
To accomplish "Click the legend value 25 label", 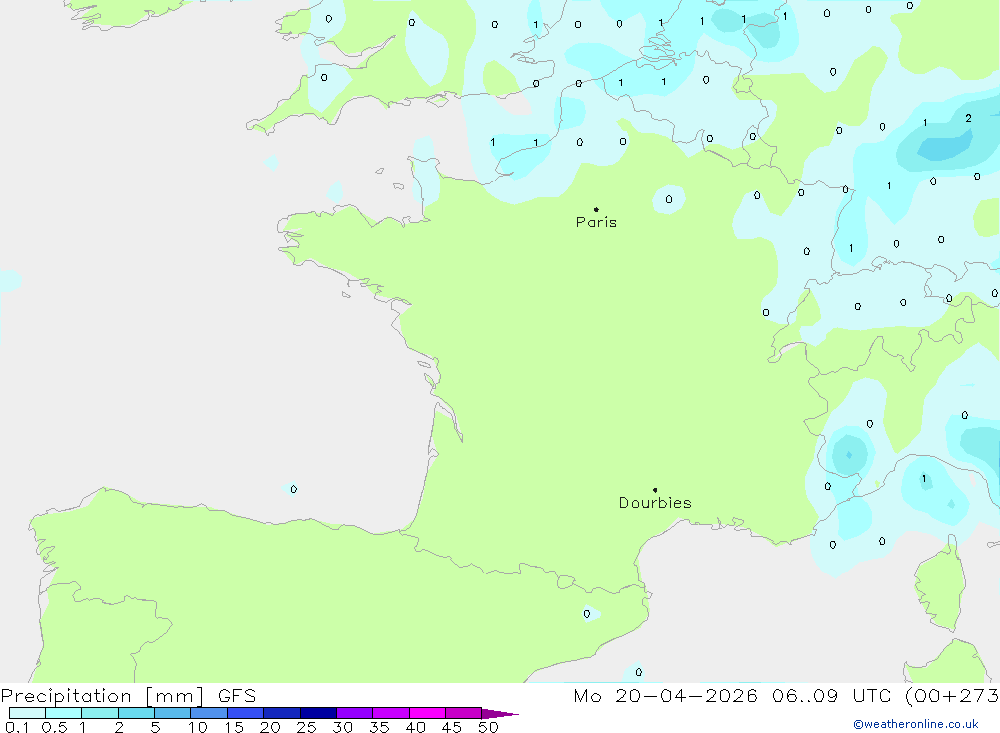I will pyautogui.click(x=306, y=727).
